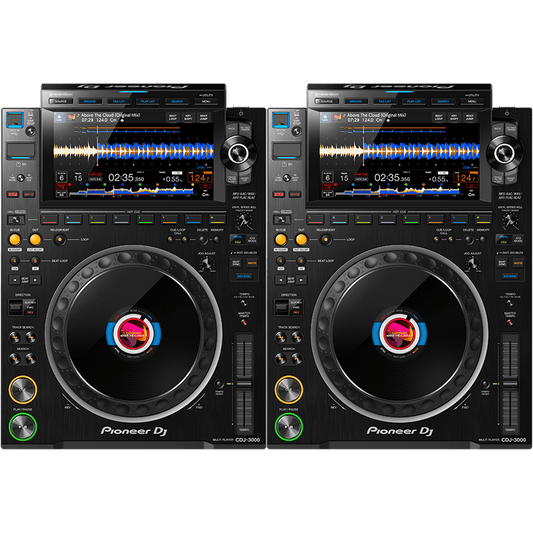The height and width of the screenshot is (533, 533).
Task: Click the tempo slider on left CDJ
Action: click(x=244, y=384)
